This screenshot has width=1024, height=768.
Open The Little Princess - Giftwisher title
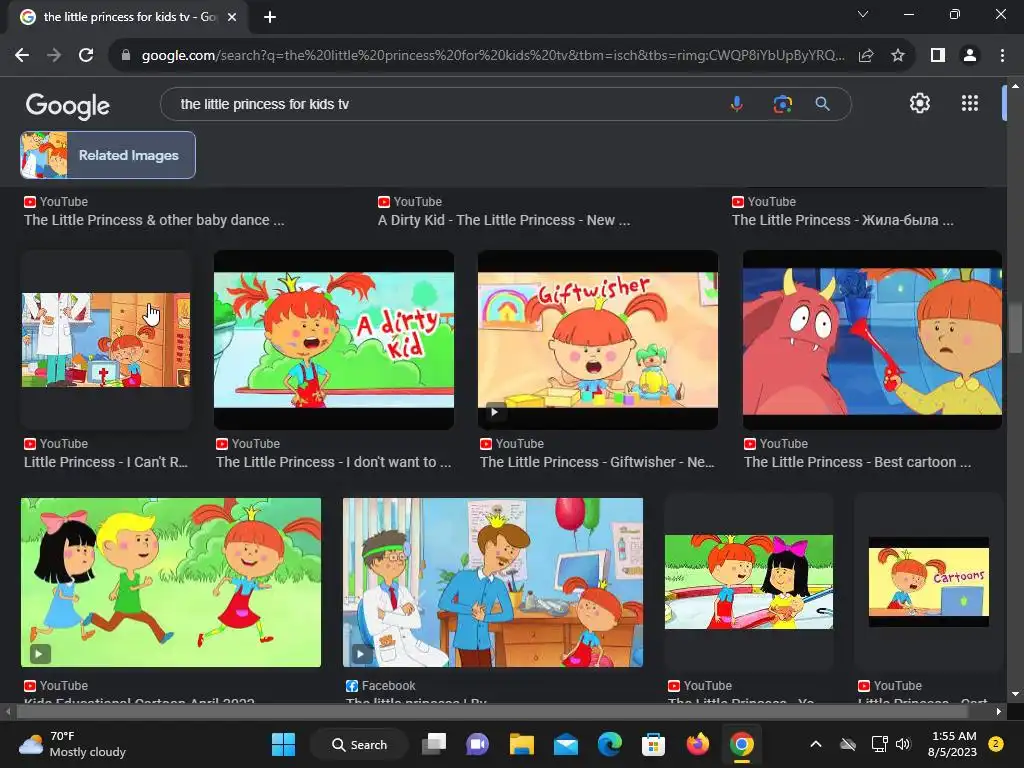[x=597, y=462]
